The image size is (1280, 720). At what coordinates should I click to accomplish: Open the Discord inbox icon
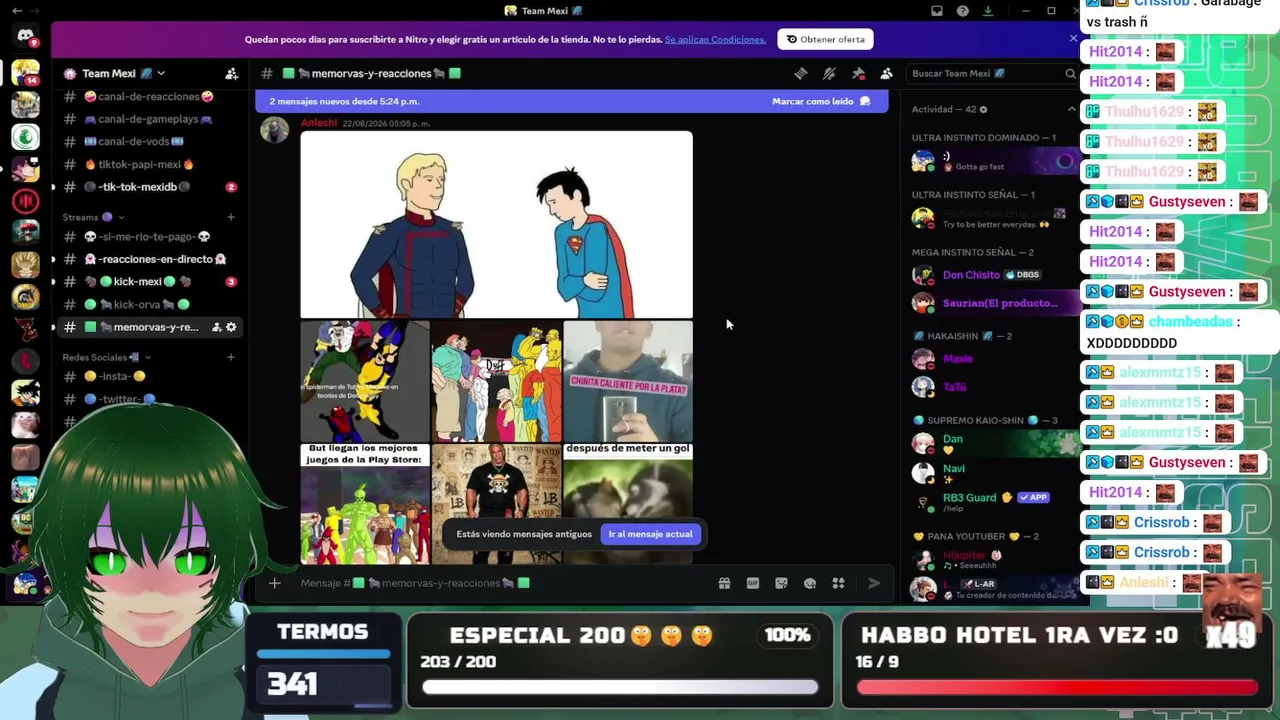[936, 11]
